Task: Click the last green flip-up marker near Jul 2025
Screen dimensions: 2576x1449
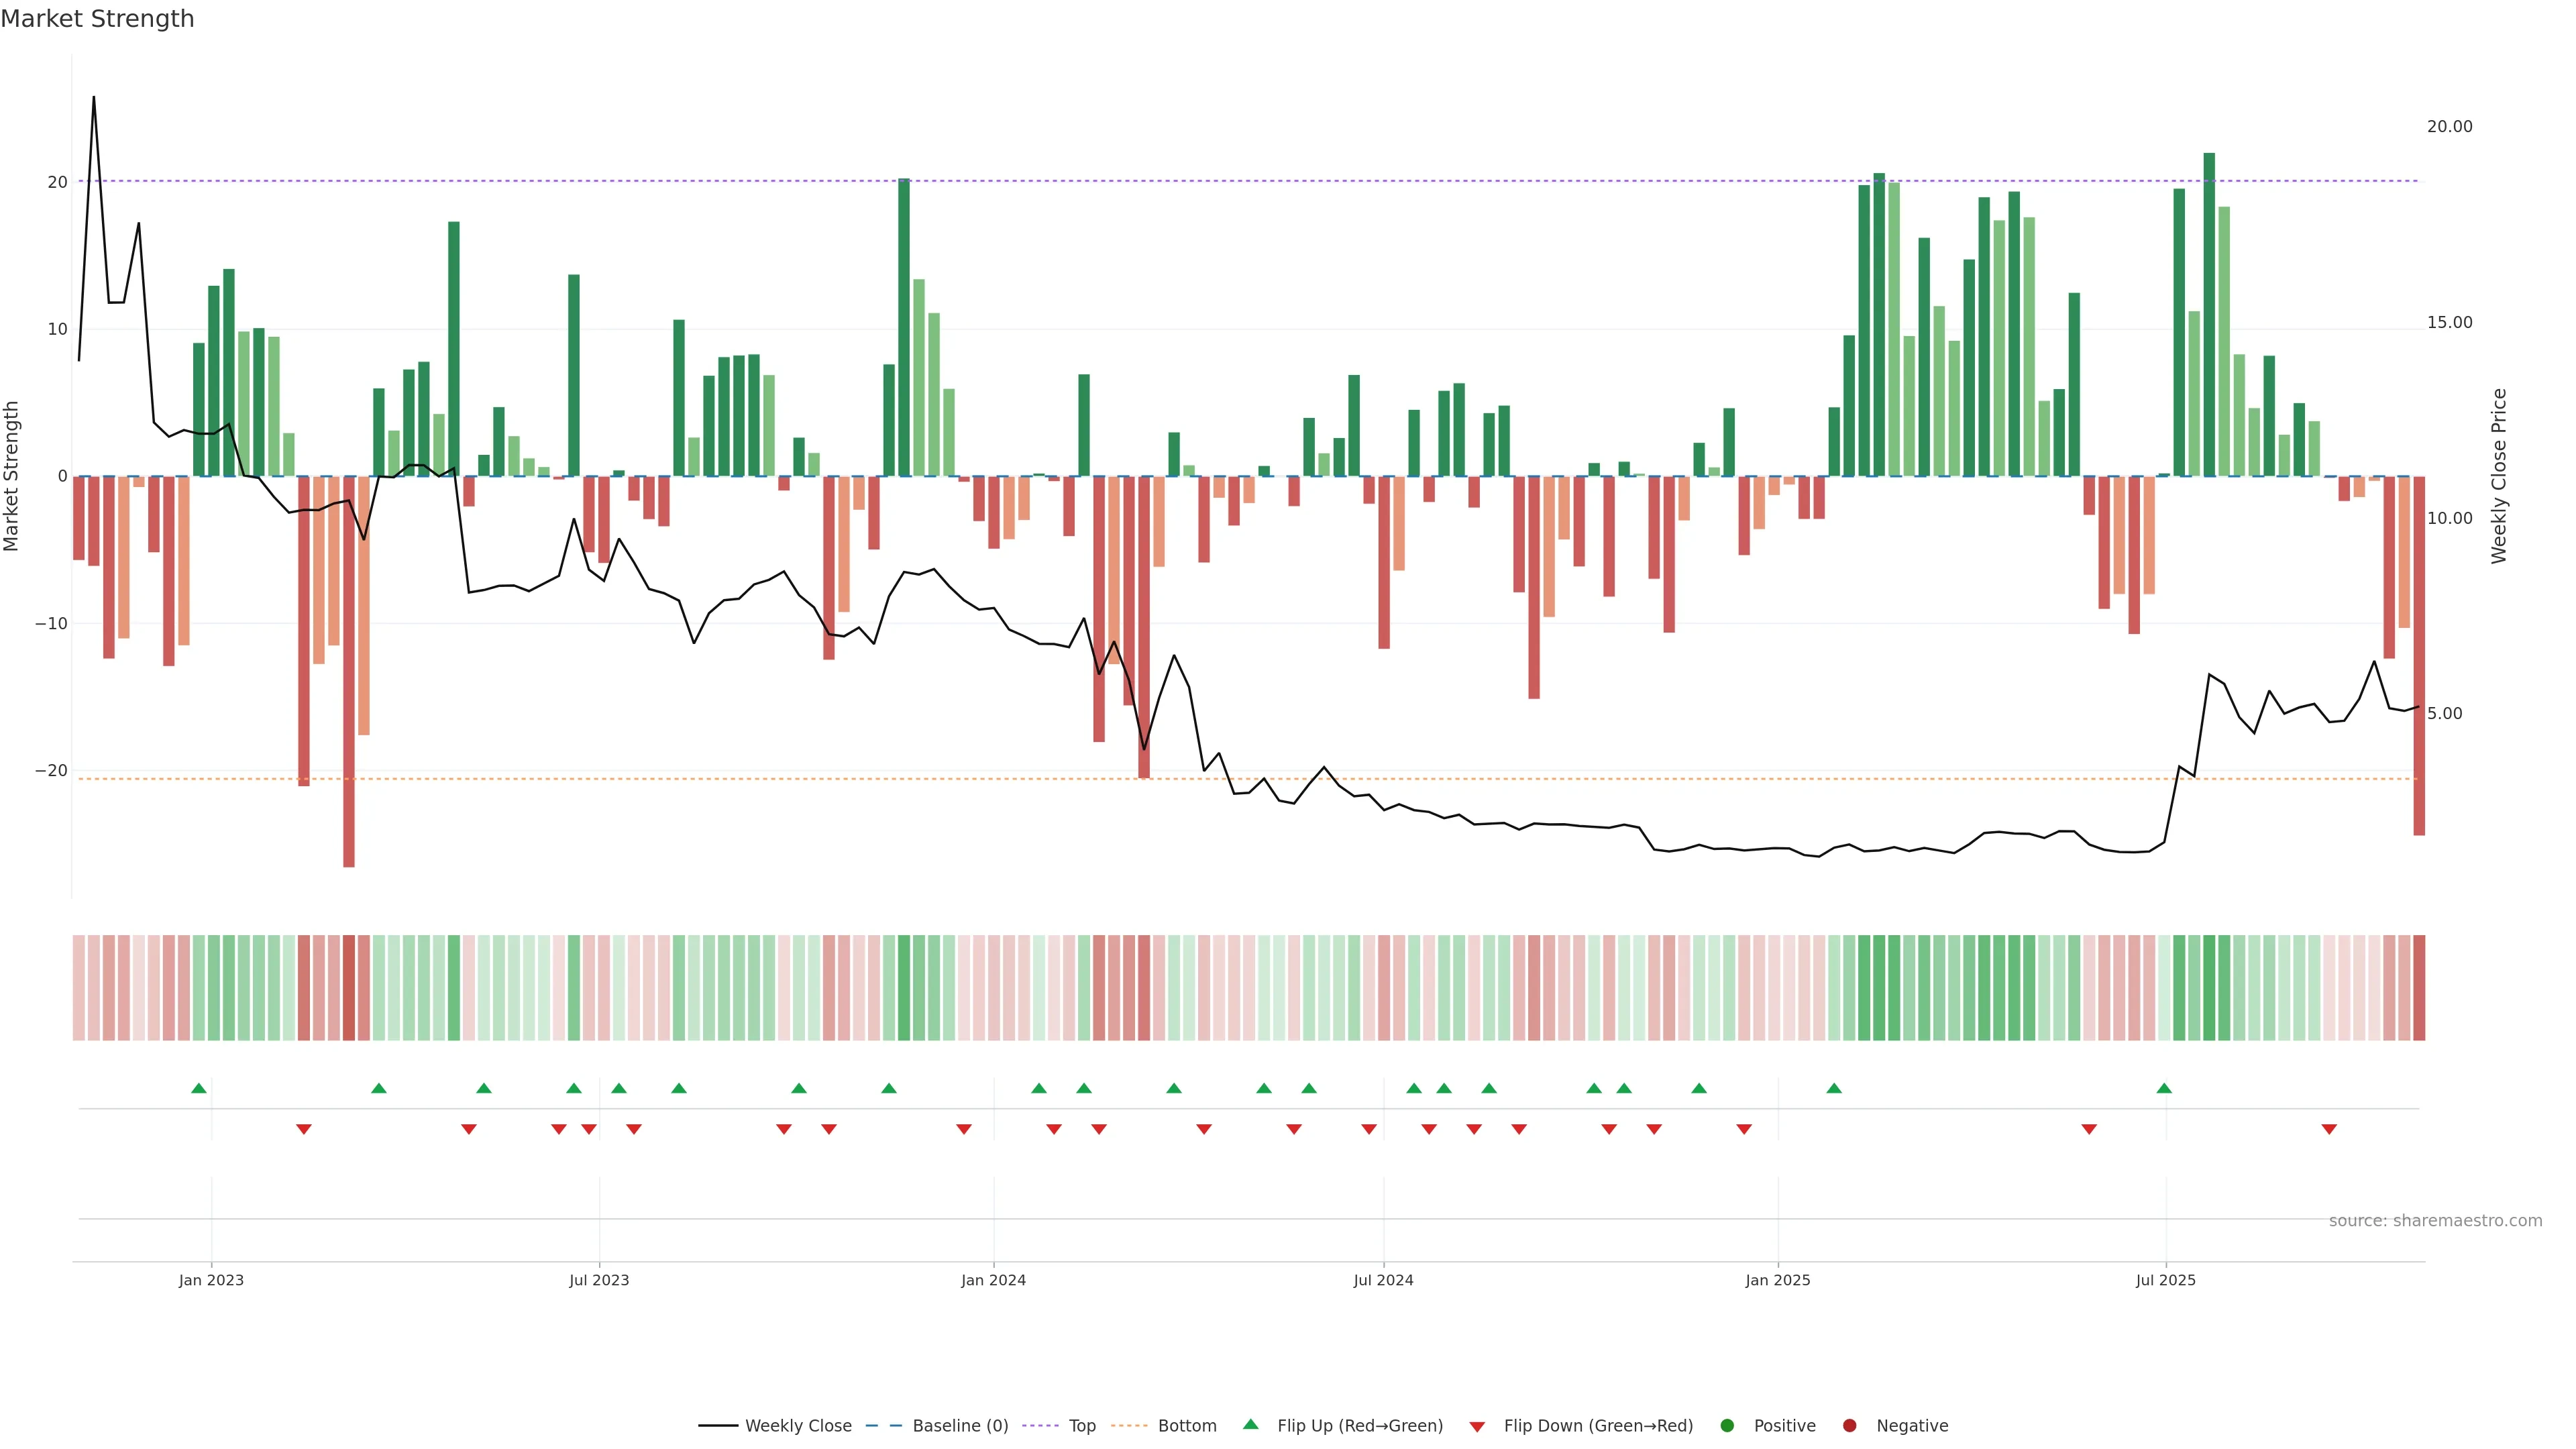Action: point(2164,1088)
